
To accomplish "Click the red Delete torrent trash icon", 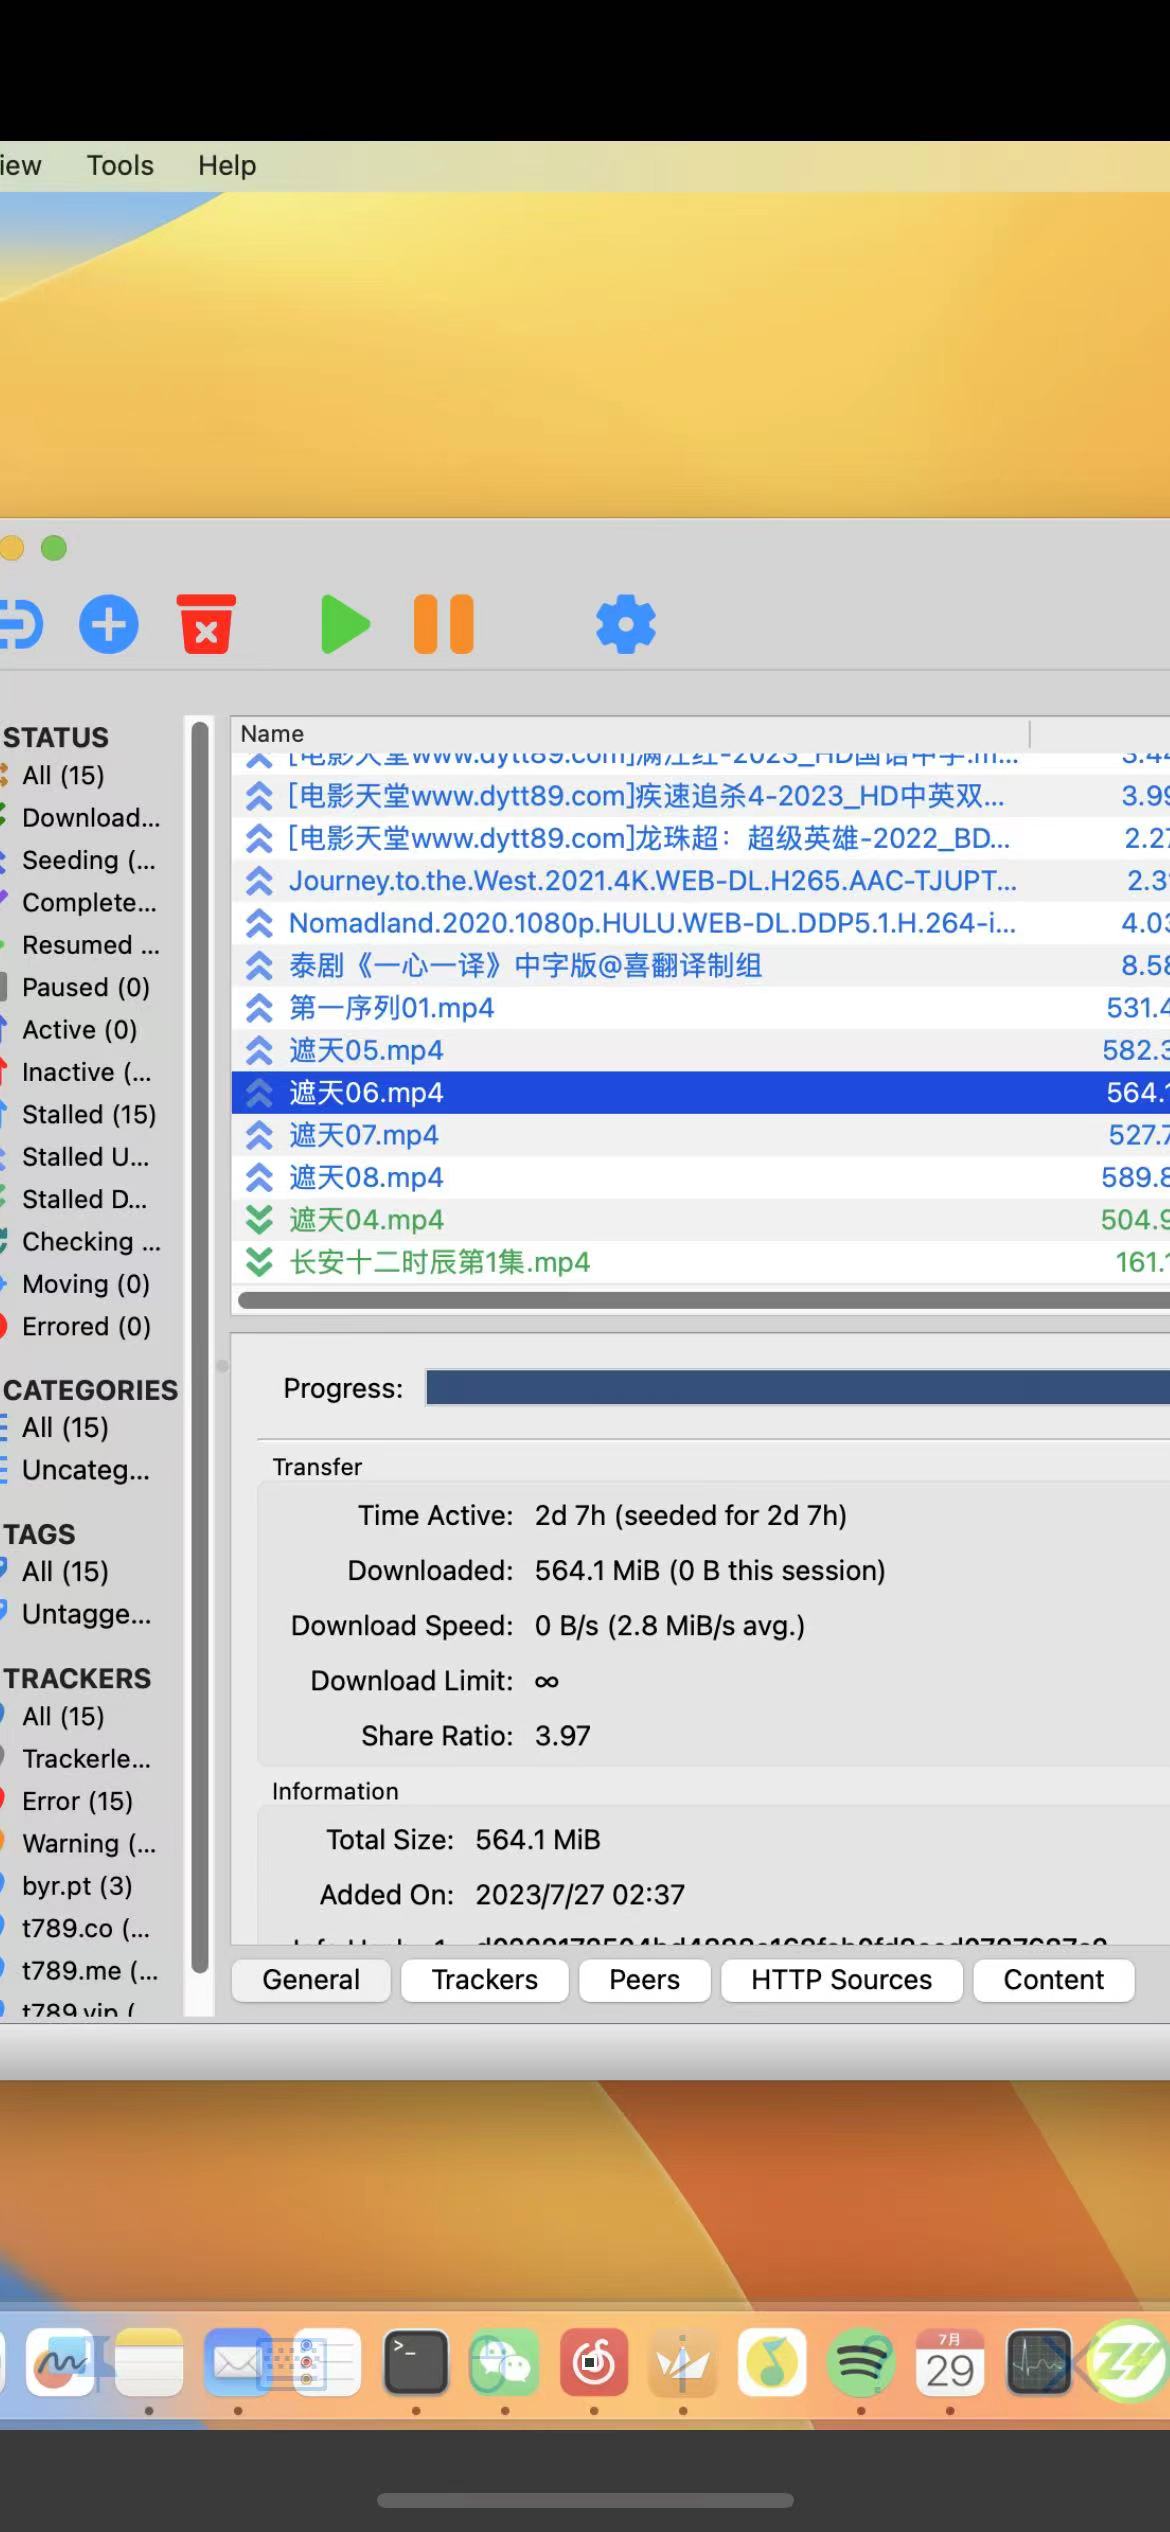I will pos(206,624).
